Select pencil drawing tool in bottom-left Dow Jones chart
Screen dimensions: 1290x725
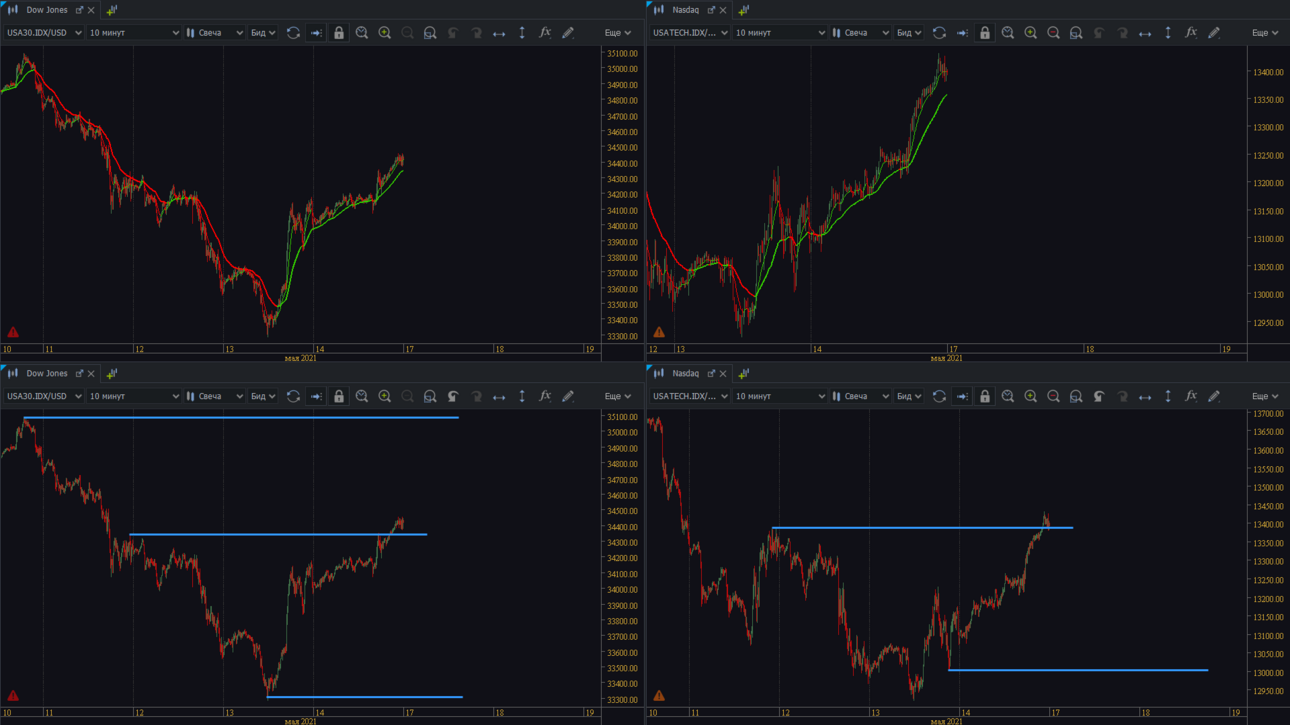568,397
